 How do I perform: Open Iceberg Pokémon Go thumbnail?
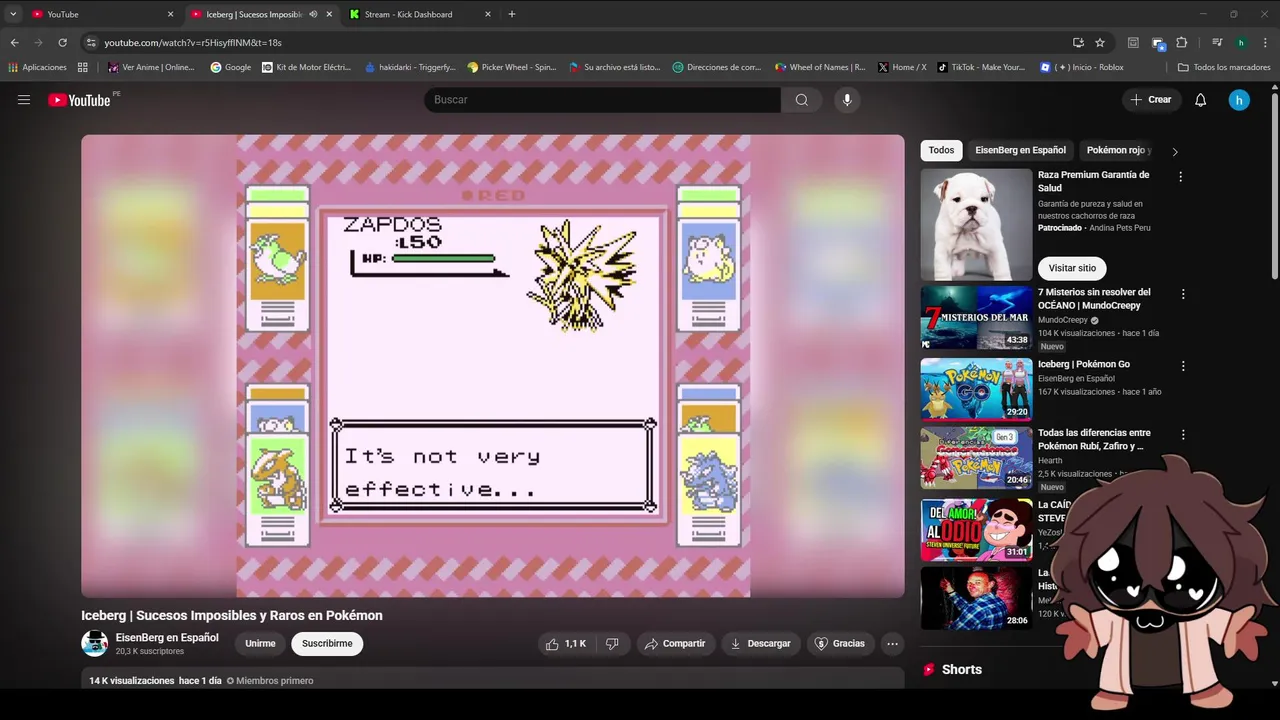[976, 390]
